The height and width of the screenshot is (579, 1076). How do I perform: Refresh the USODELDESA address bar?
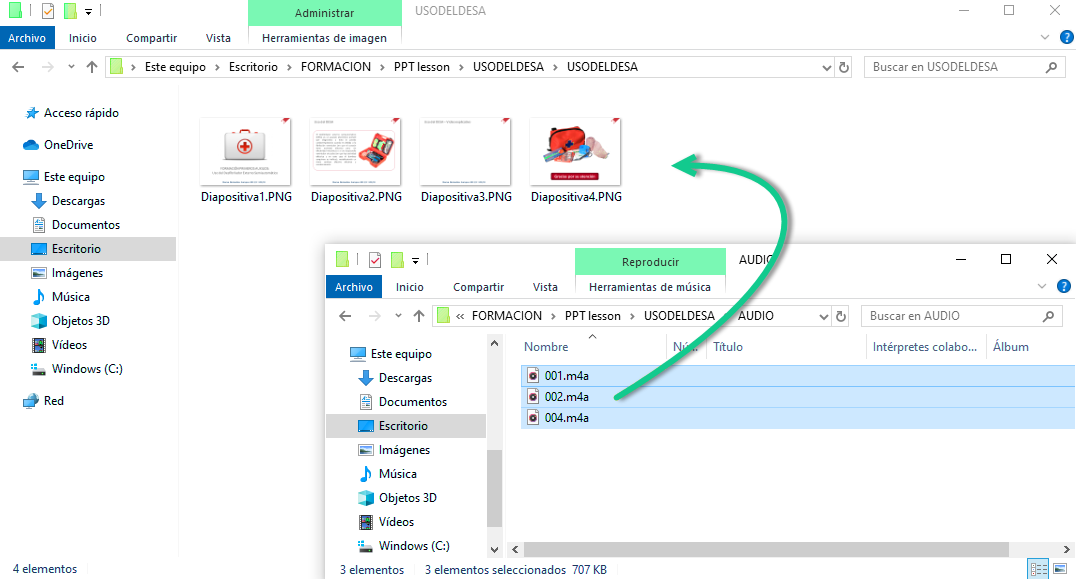click(x=844, y=67)
